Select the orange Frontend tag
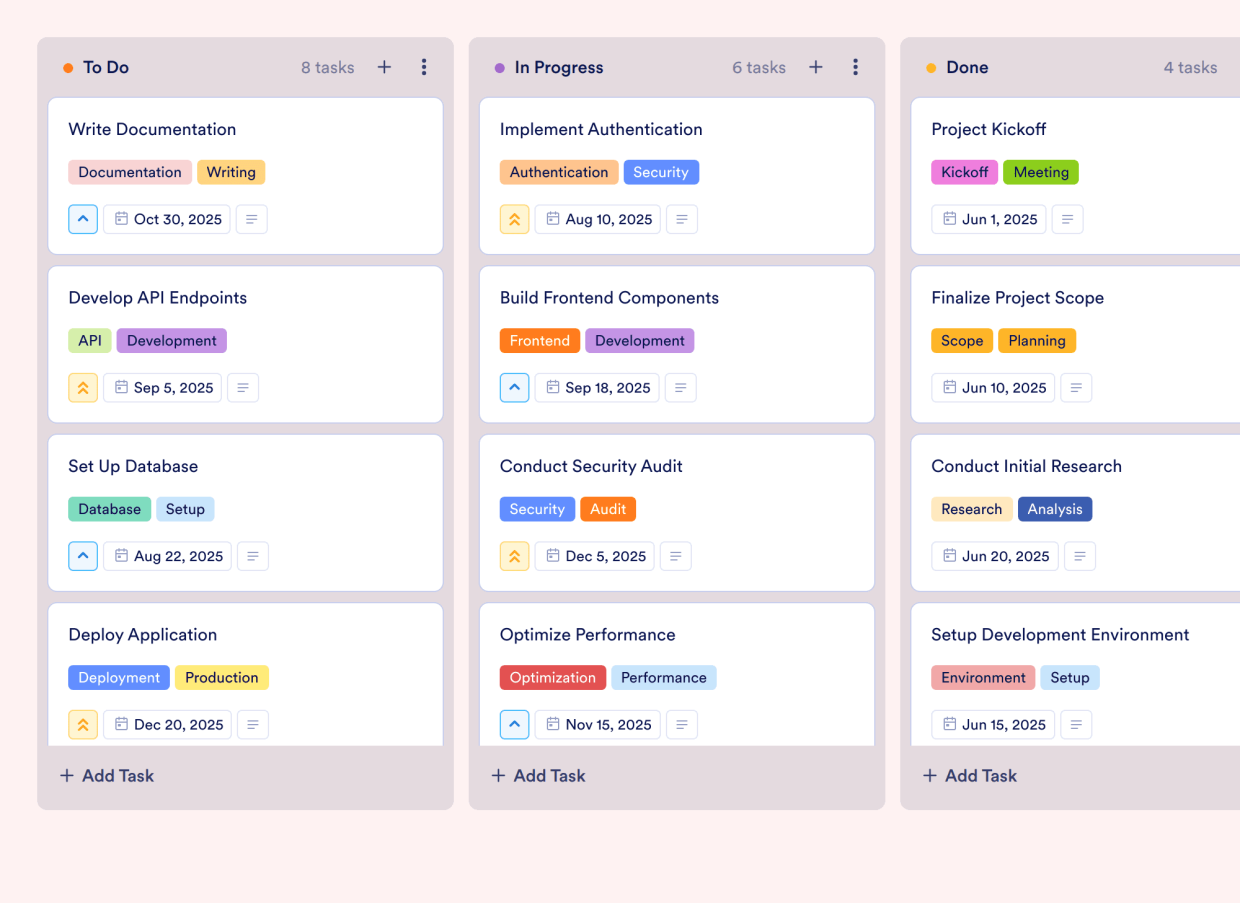This screenshot has height=903, width=1240. pyautogui.click(x=539, y=340)
